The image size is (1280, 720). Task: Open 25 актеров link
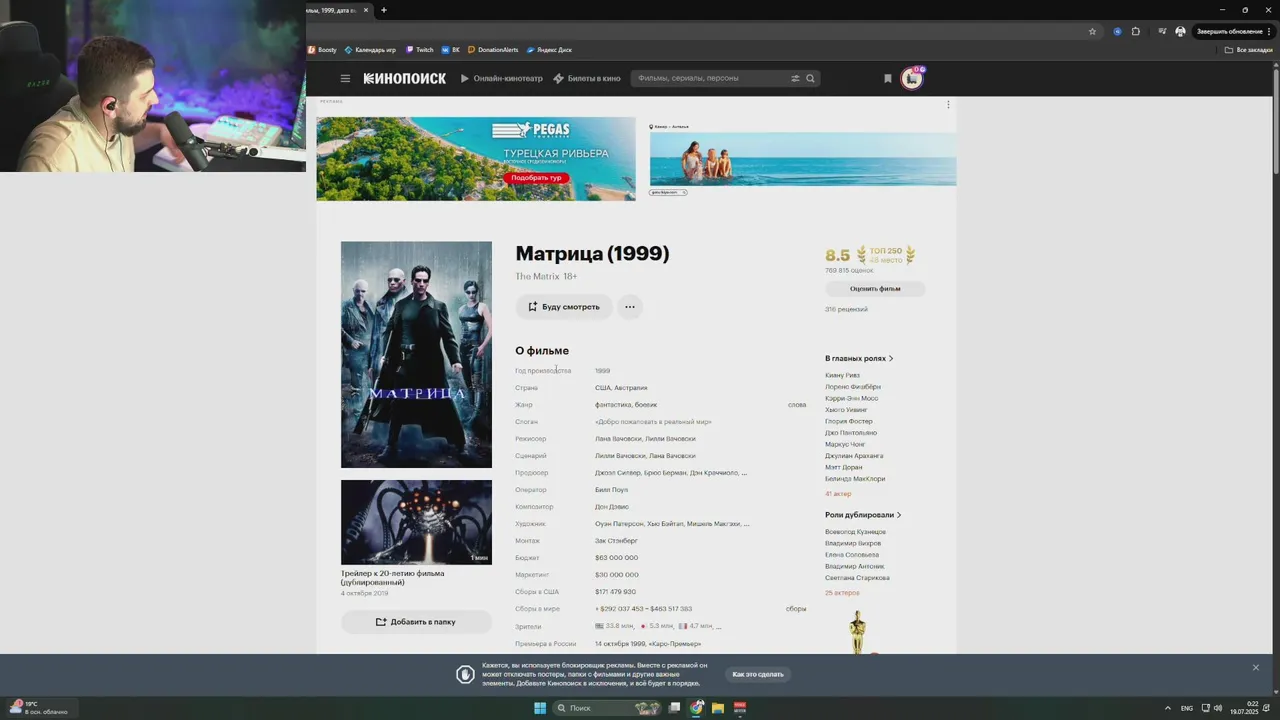842,593
